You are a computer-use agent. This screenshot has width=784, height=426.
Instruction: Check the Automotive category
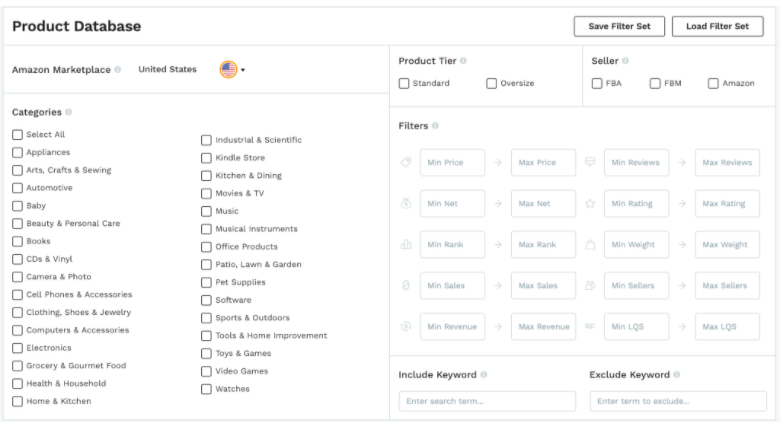18,188
